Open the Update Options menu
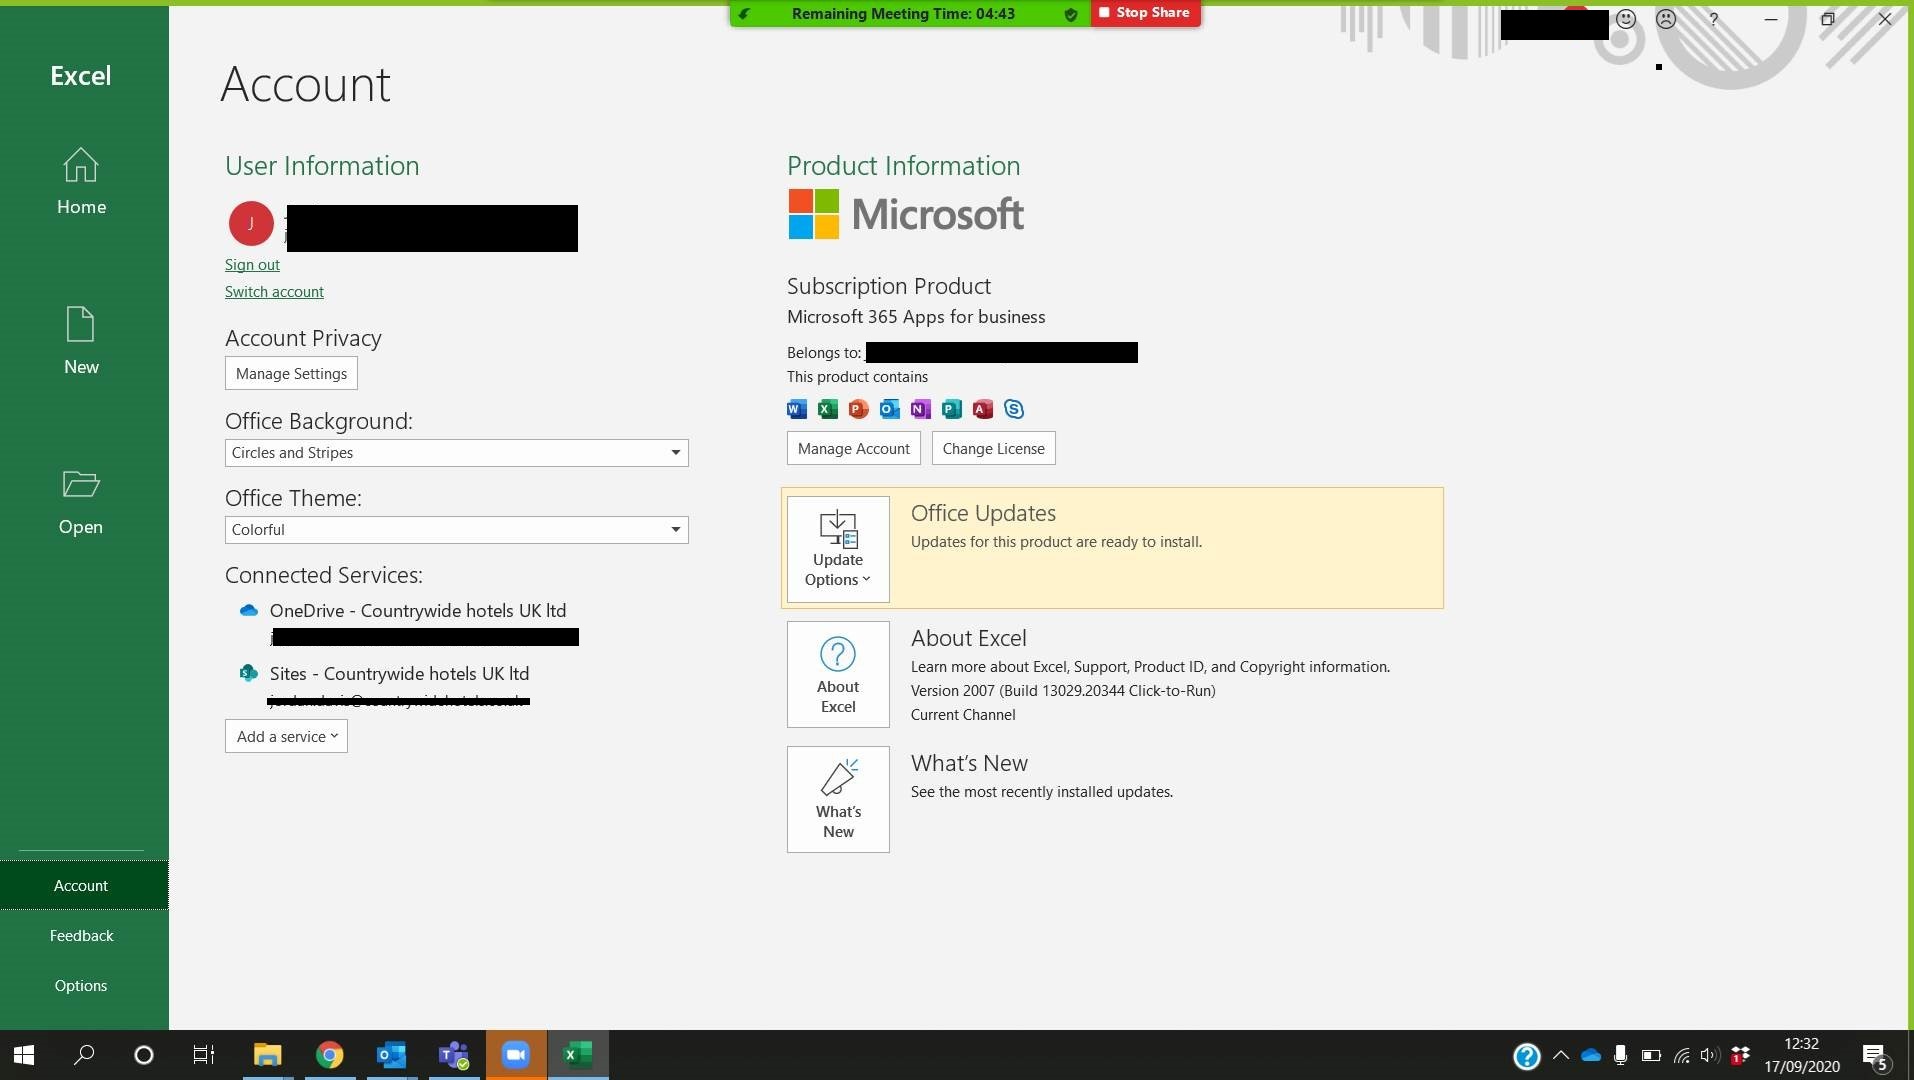This screenshot has height=1080, width=1914. pos(838,549)
